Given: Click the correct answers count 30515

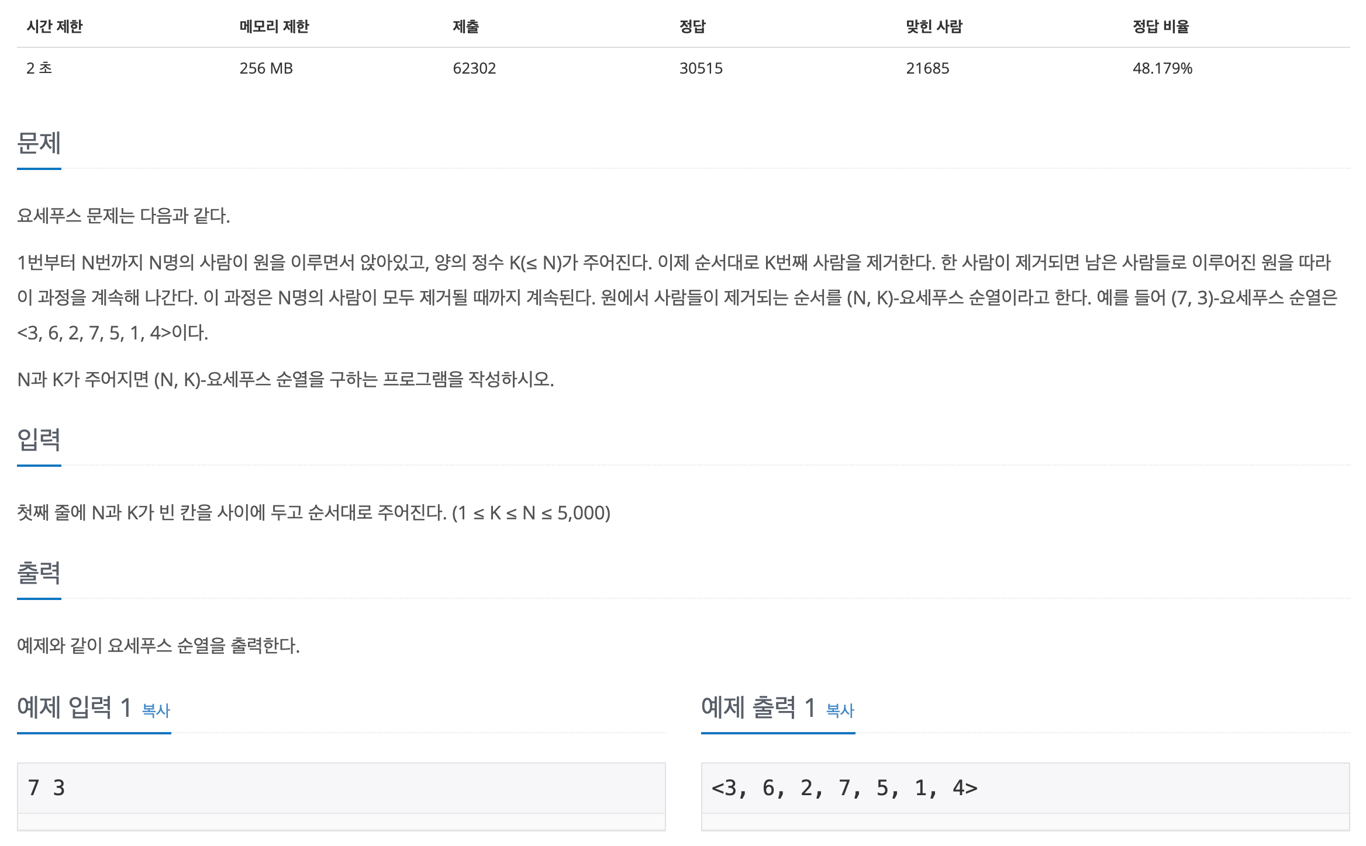Looking at the screenshot, I should (700, 69).
